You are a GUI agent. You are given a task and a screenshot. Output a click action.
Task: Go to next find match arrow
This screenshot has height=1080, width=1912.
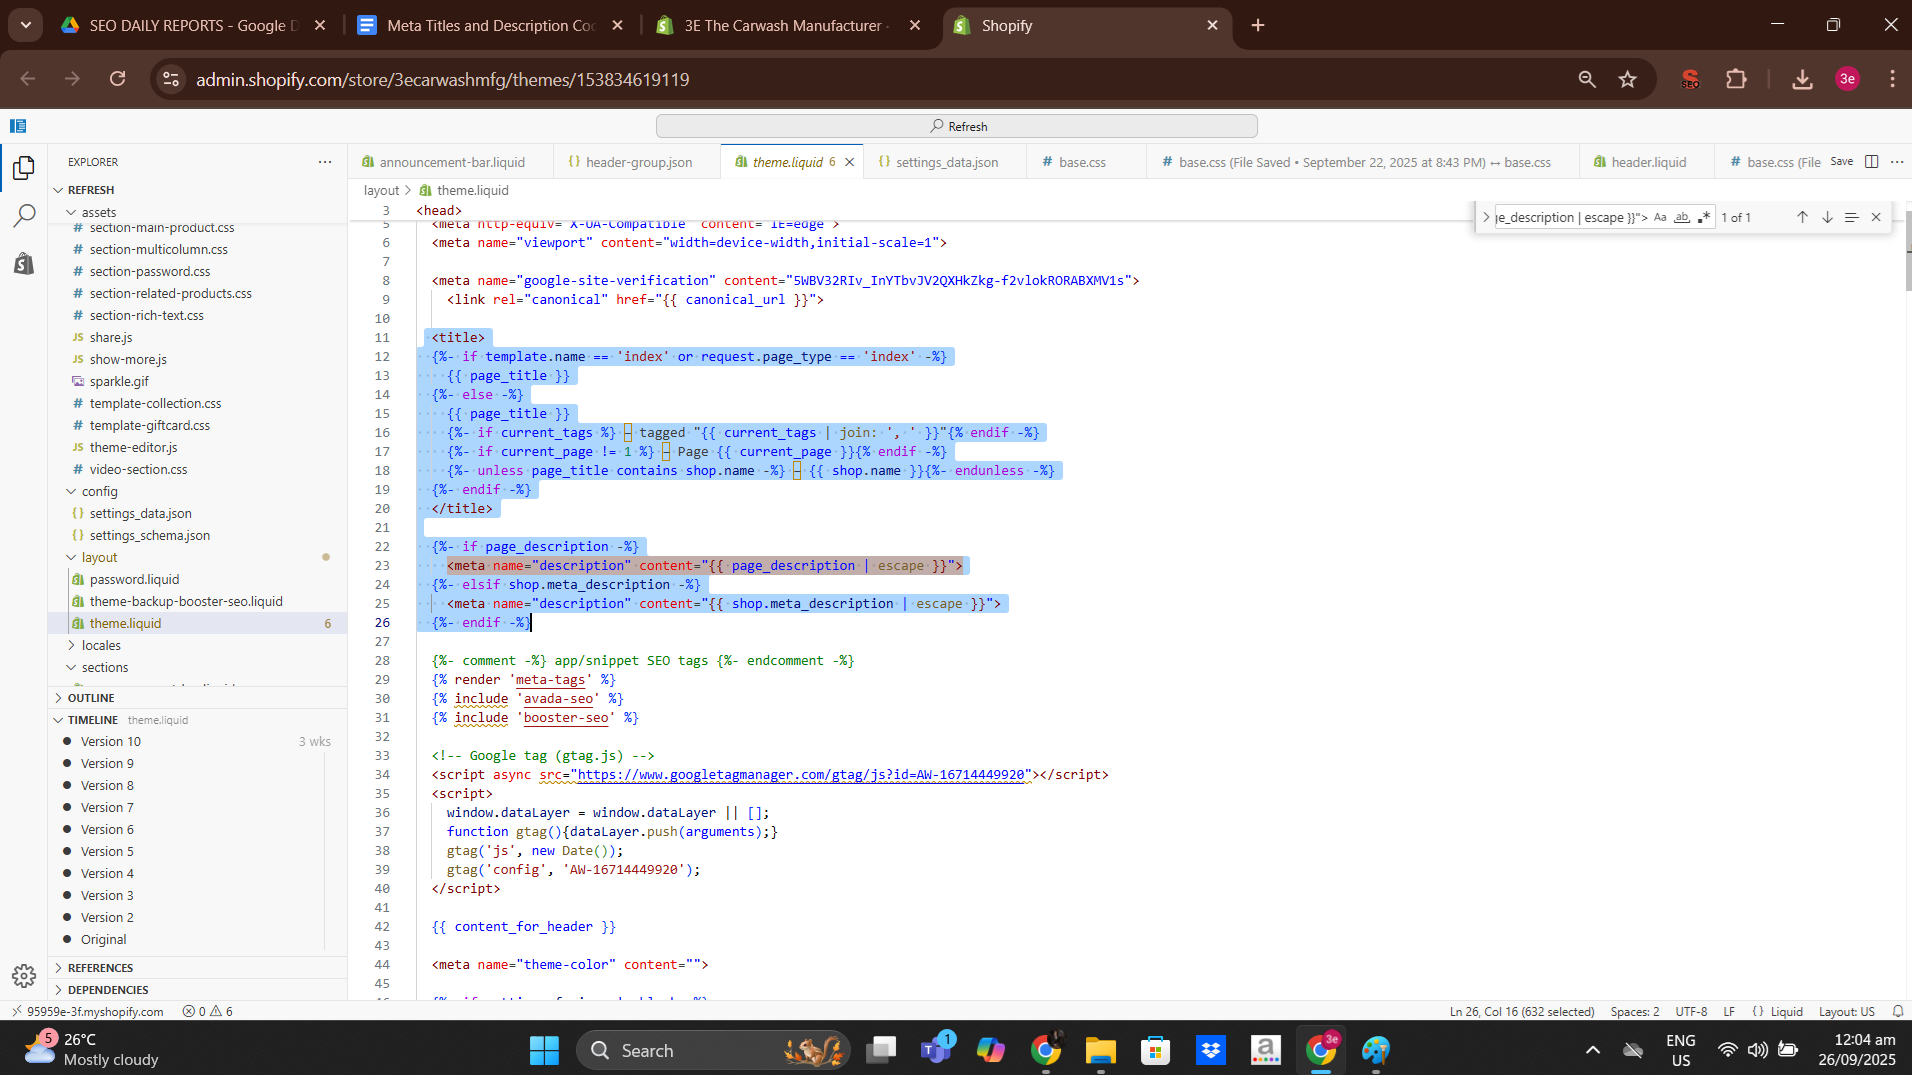1827,217
